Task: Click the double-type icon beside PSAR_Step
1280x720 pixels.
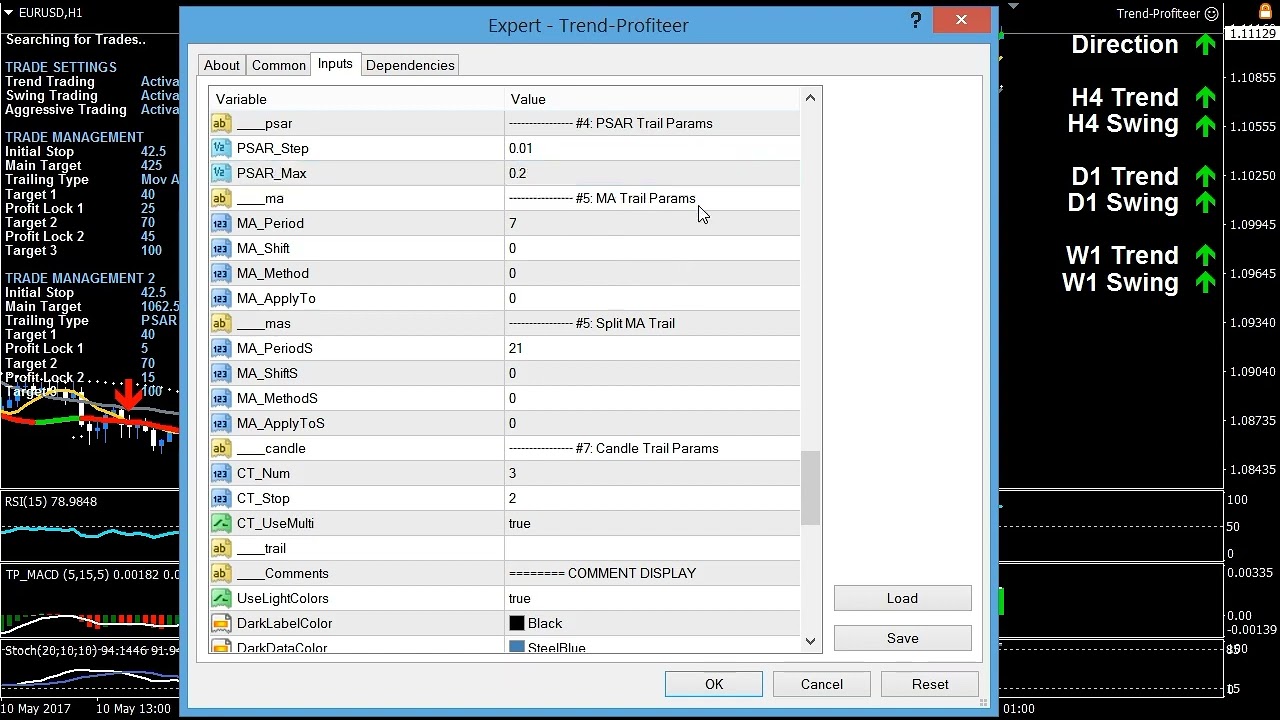Action: (x=221, y=148)
